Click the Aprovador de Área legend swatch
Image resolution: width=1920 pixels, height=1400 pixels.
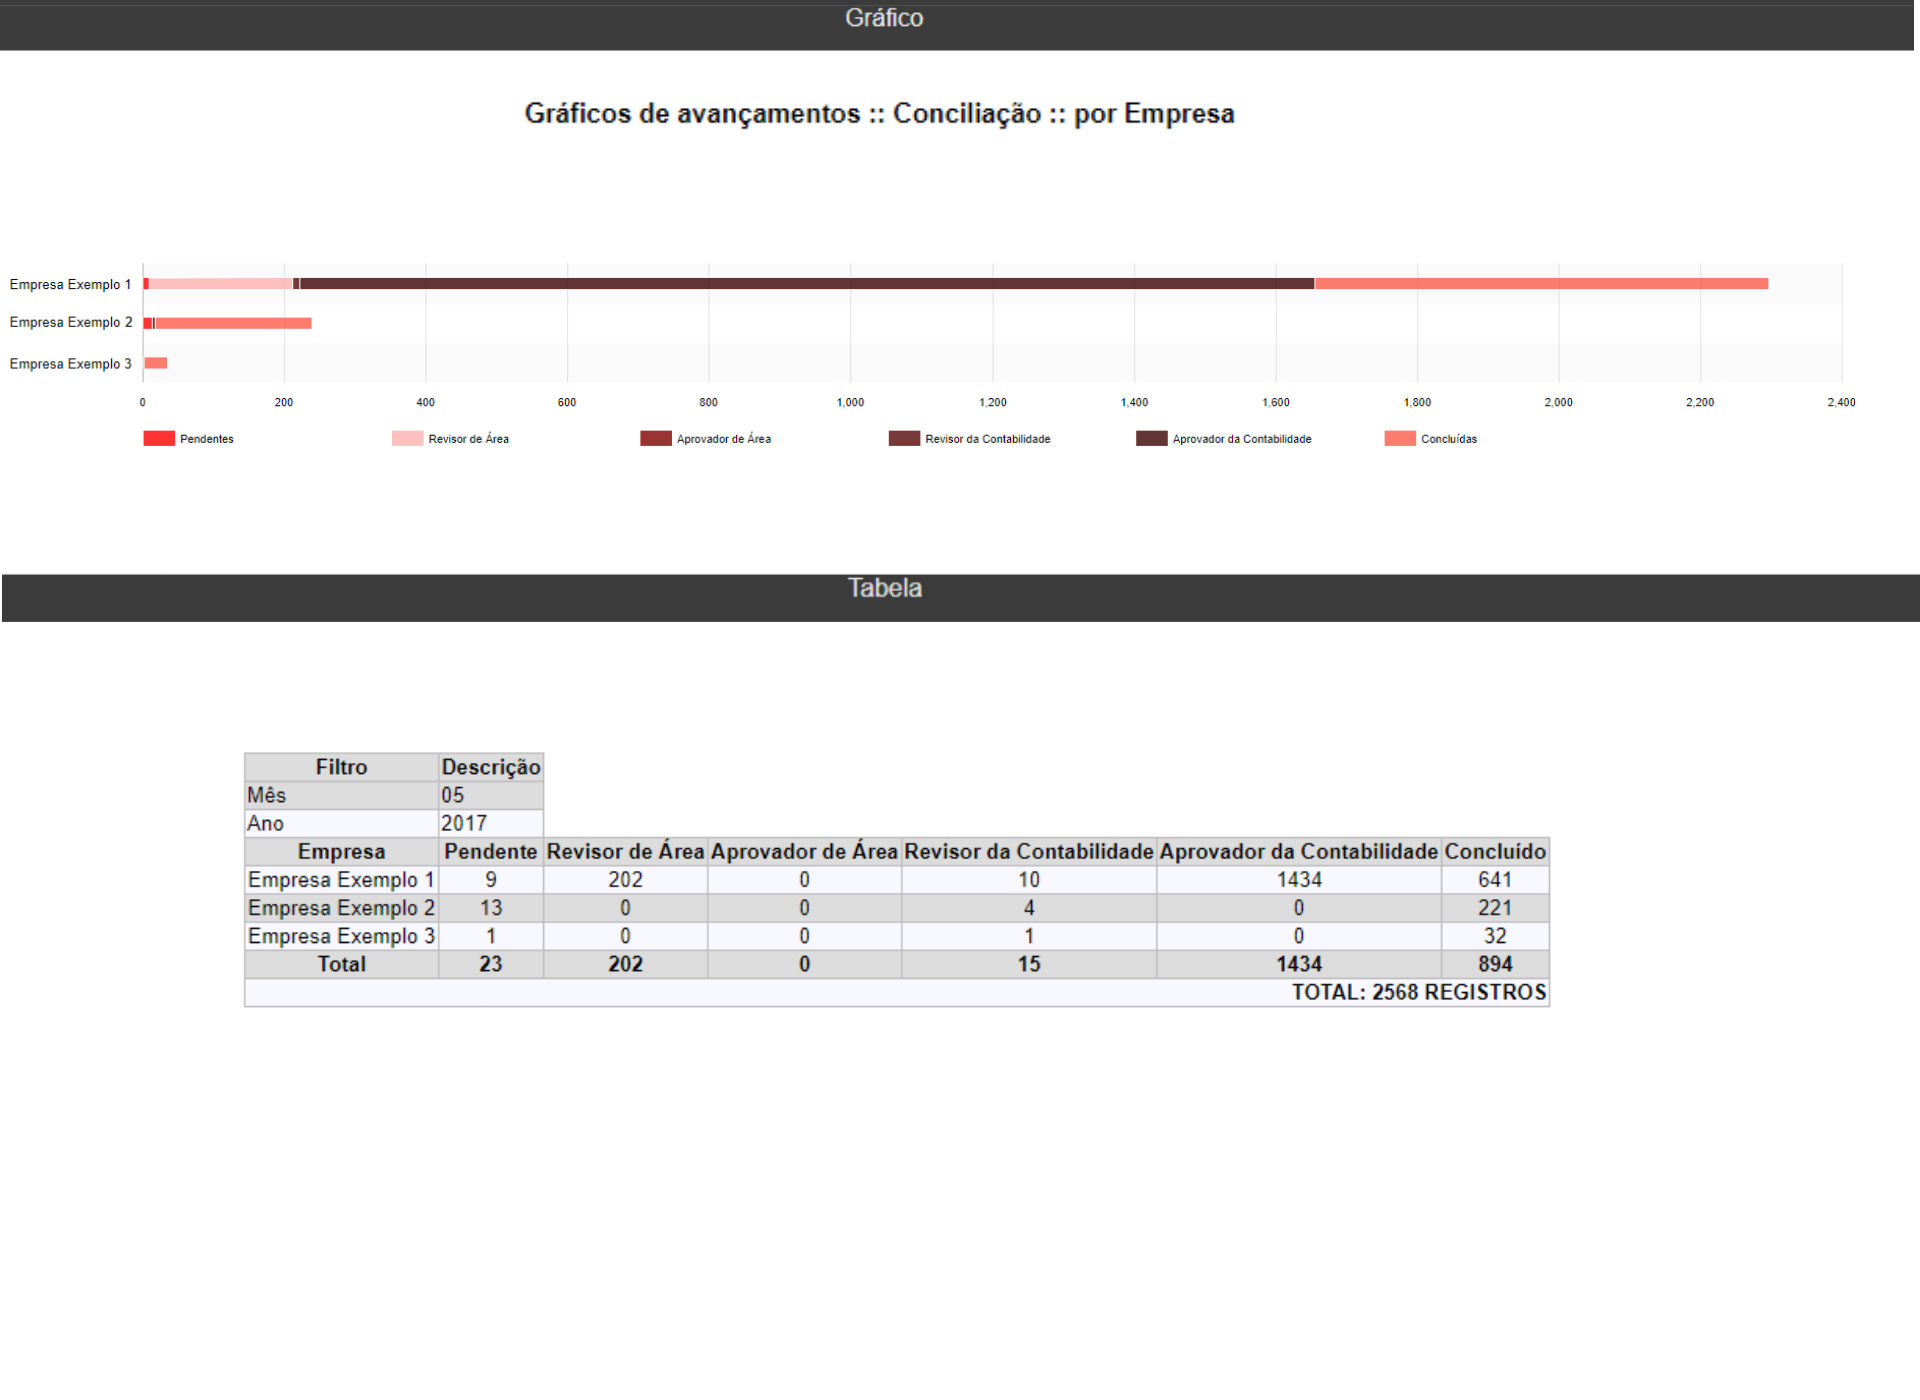pos(656,439)
